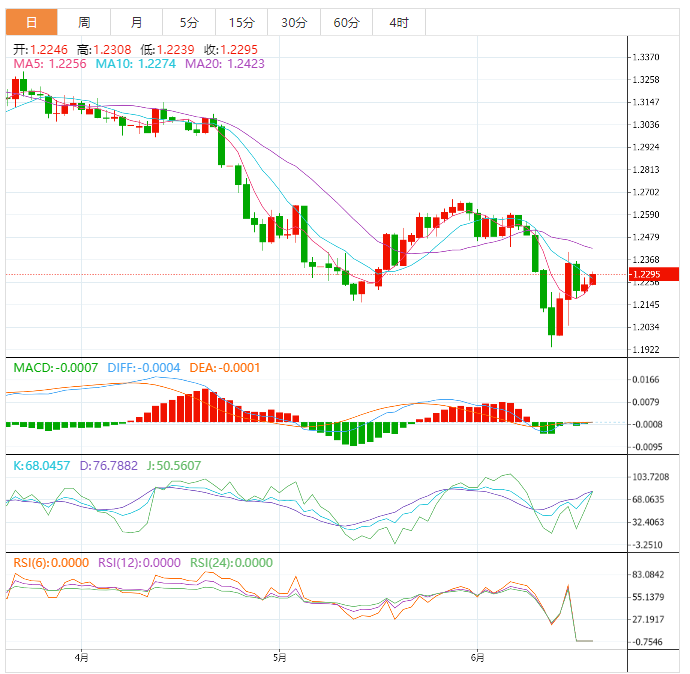Click the RSI(6):0.0000 label

point(51,563)
